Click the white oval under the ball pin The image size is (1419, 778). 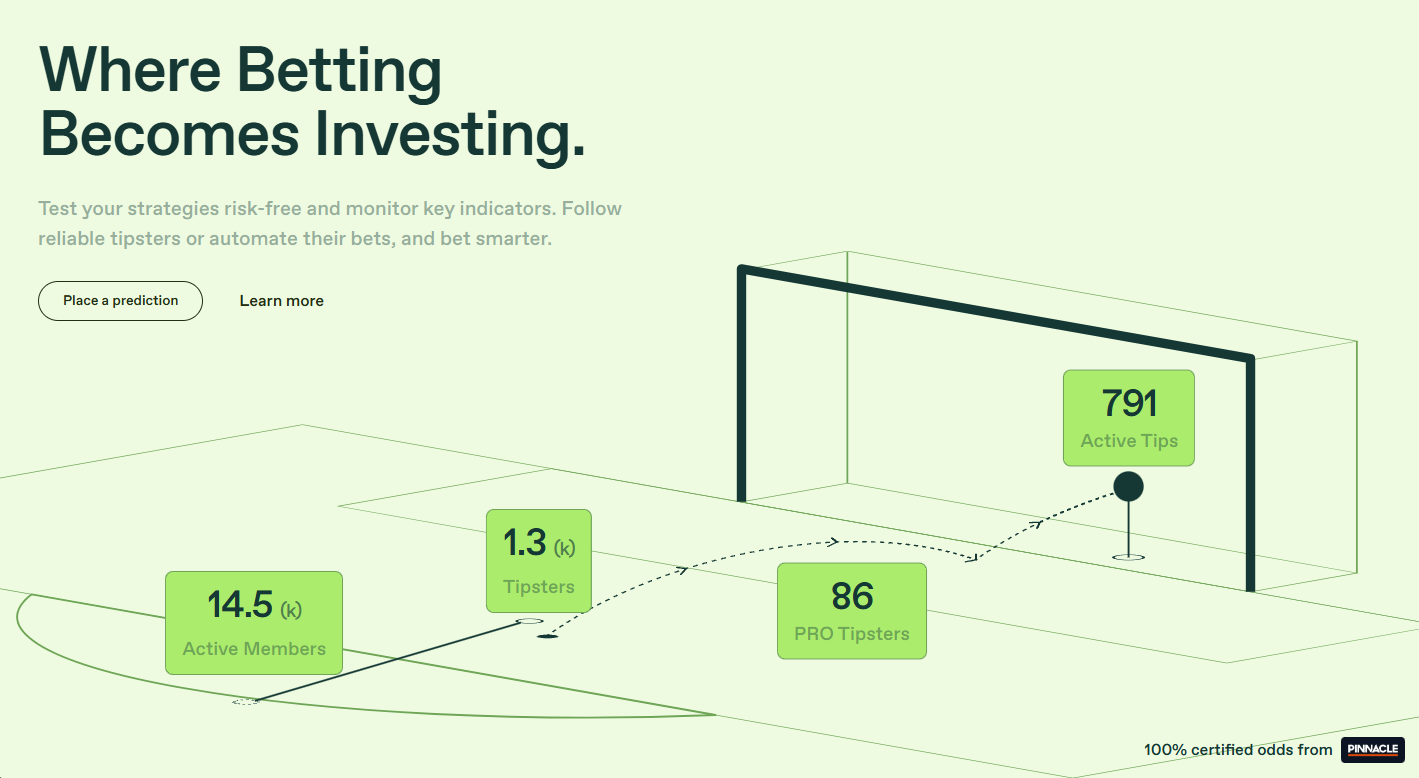[x=1129, y=556]
